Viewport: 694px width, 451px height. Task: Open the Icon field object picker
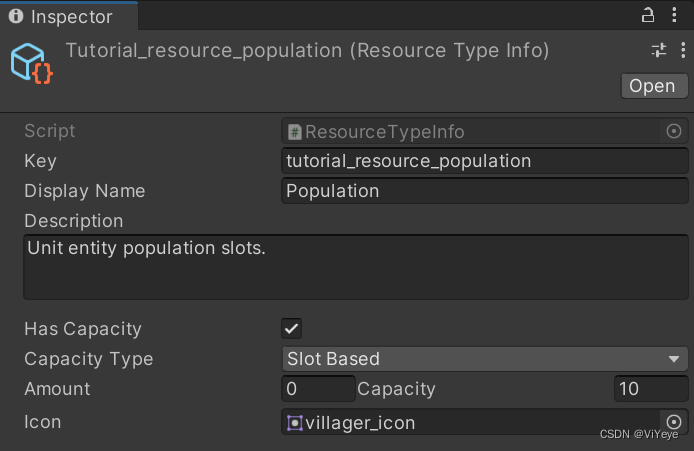674,422
